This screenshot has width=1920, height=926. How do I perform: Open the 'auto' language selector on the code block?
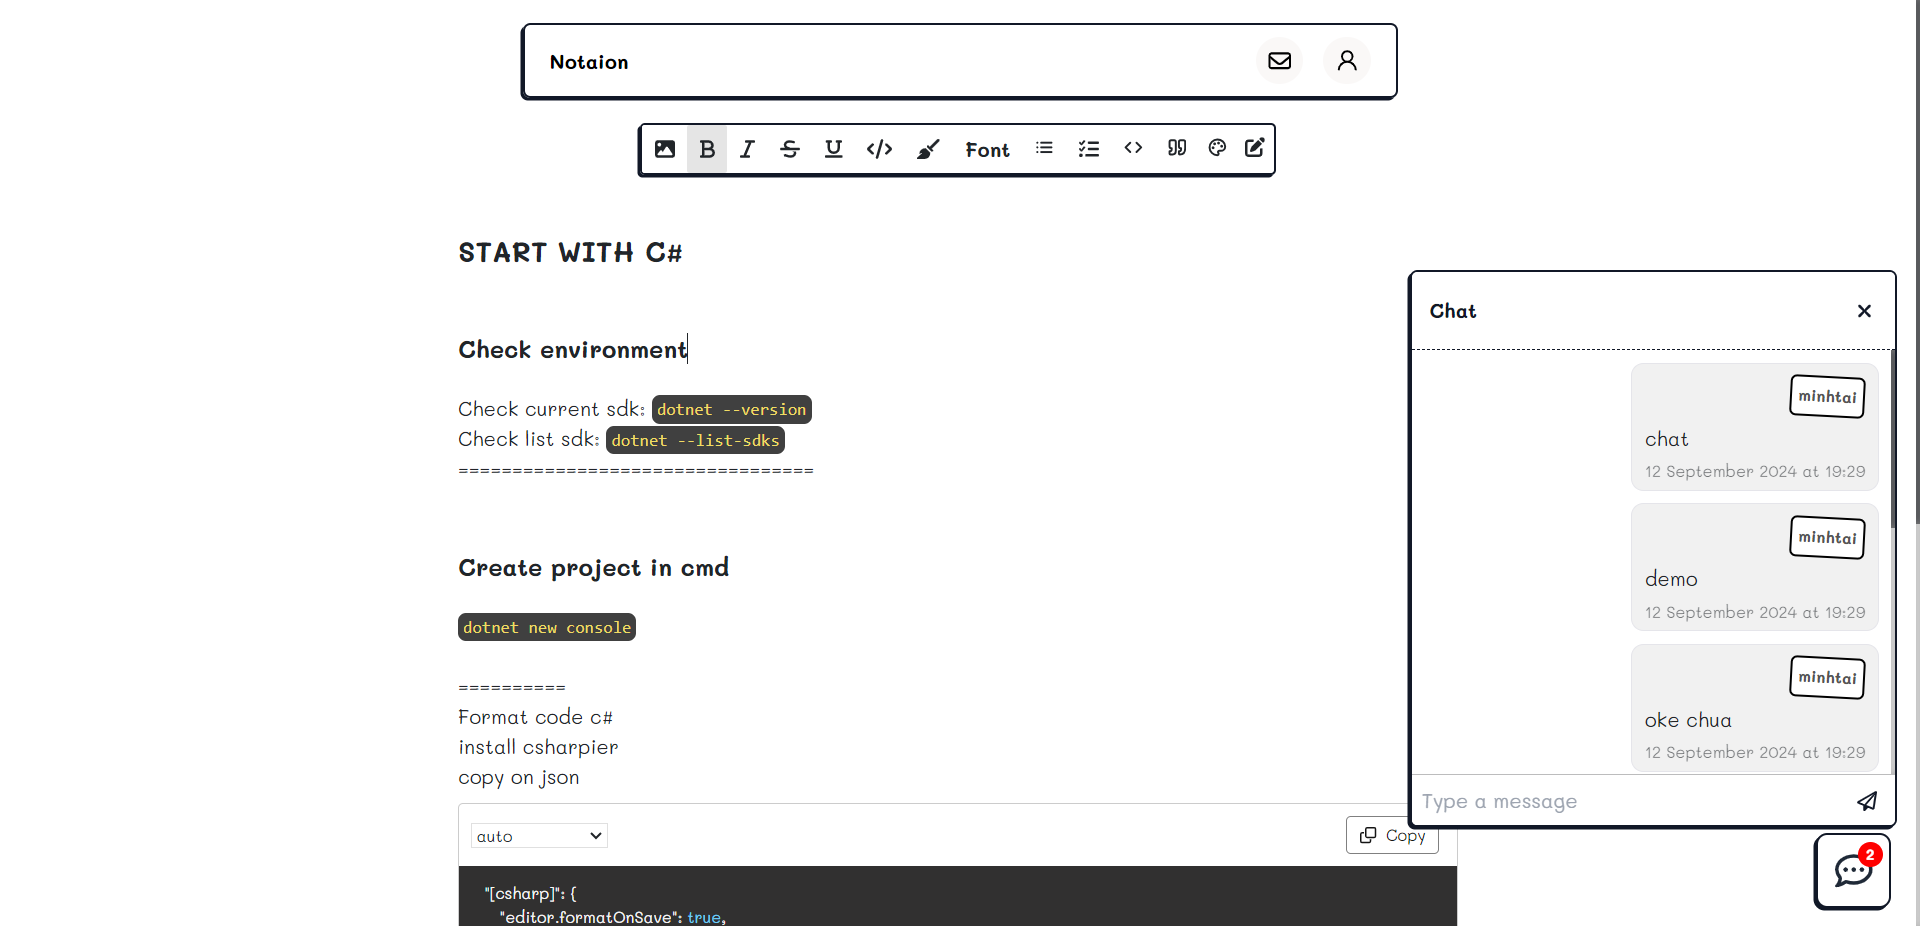pos(538,835)
